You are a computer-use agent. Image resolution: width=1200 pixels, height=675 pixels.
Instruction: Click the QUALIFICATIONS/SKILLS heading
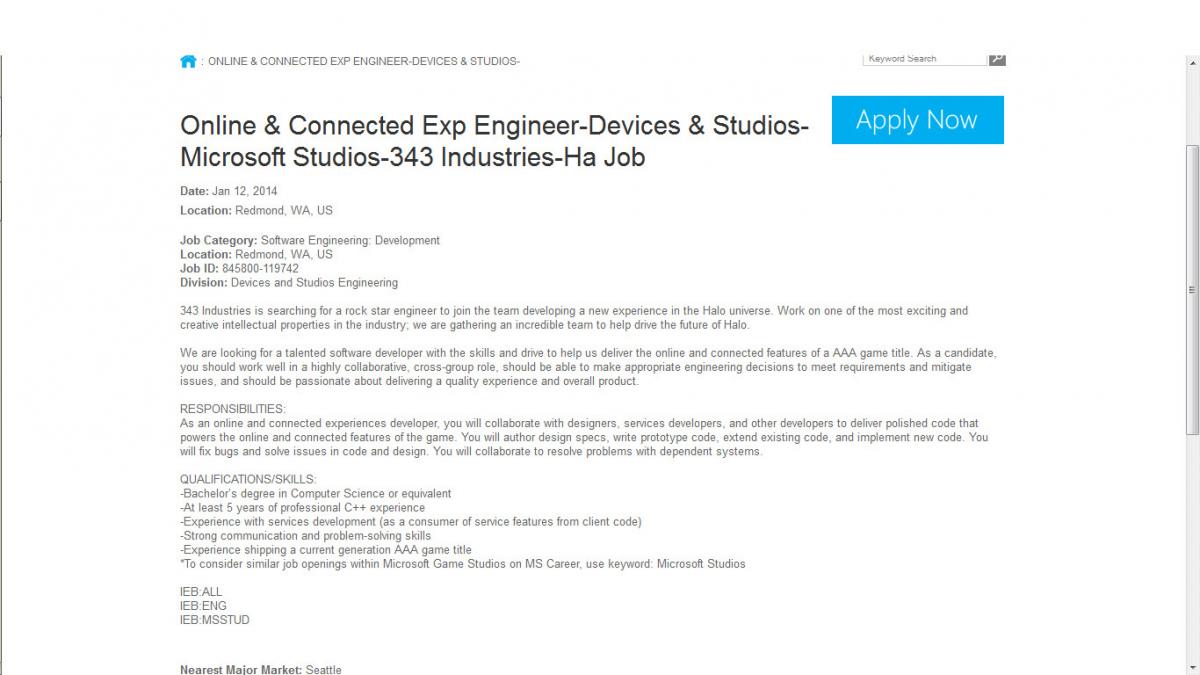pos(248,480)
